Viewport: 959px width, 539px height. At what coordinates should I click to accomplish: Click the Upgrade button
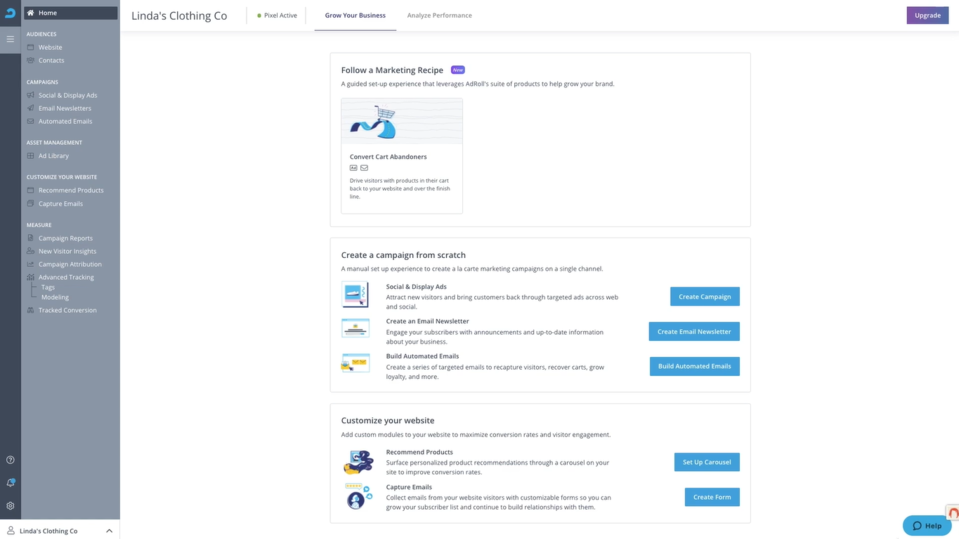click(x=927, y=15)
